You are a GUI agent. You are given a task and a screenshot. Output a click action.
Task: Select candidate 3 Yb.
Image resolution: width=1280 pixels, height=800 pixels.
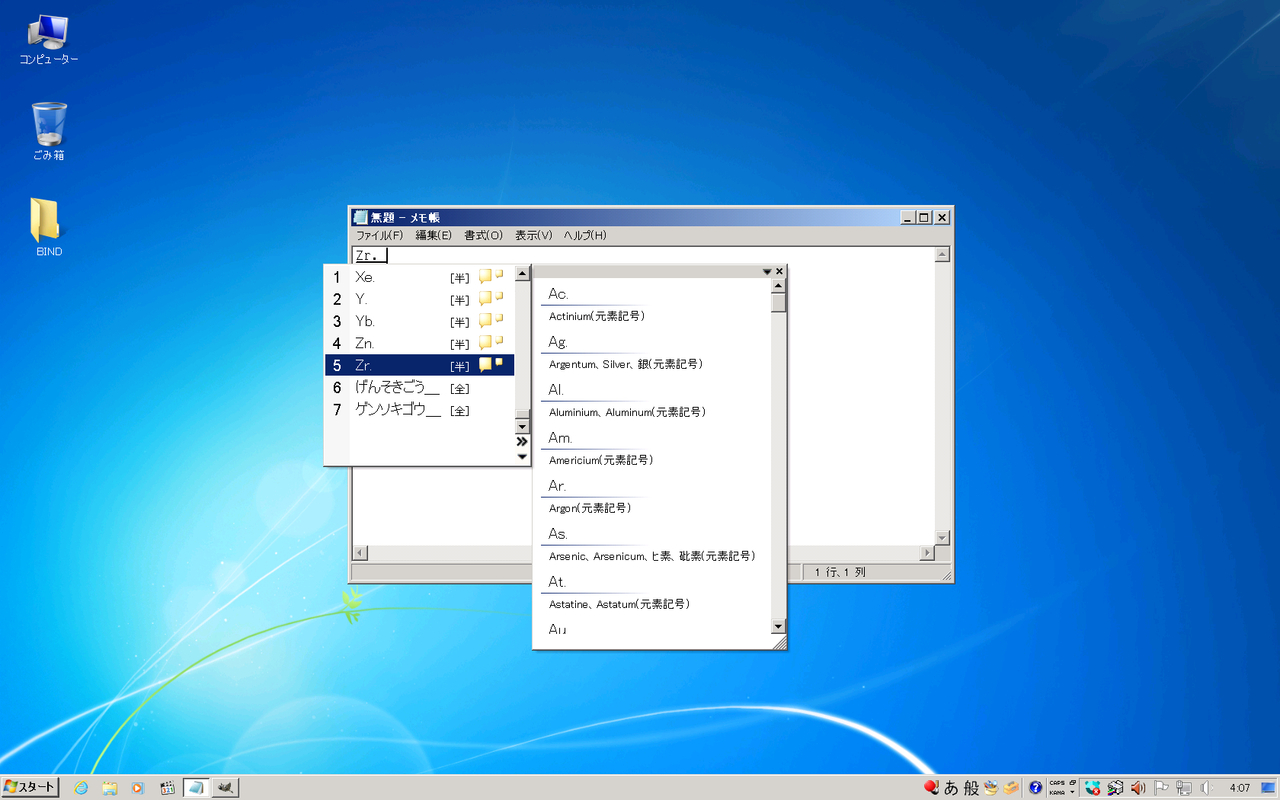[x=420, y=321]
